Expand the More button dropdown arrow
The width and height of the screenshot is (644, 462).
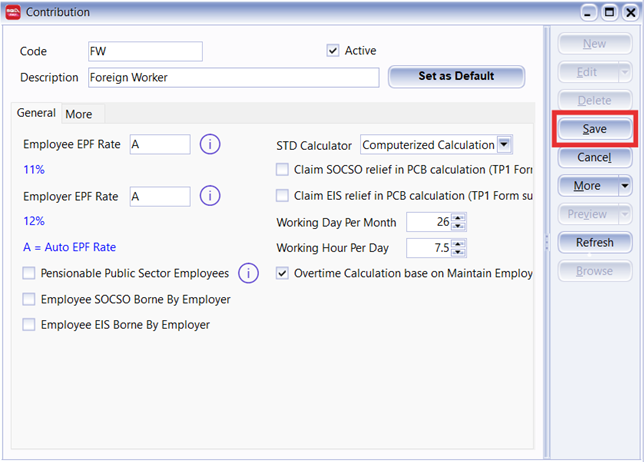(625, 186)
